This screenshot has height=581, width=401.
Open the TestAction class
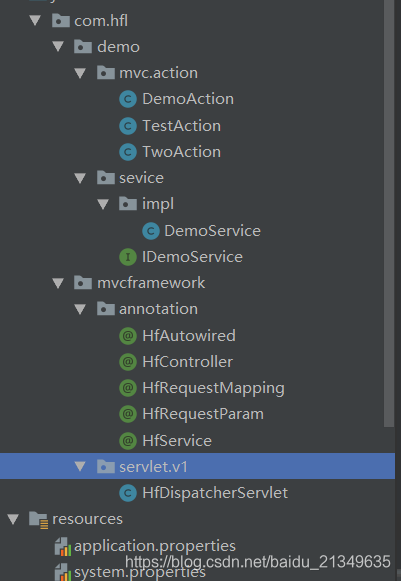click(182, 126)
